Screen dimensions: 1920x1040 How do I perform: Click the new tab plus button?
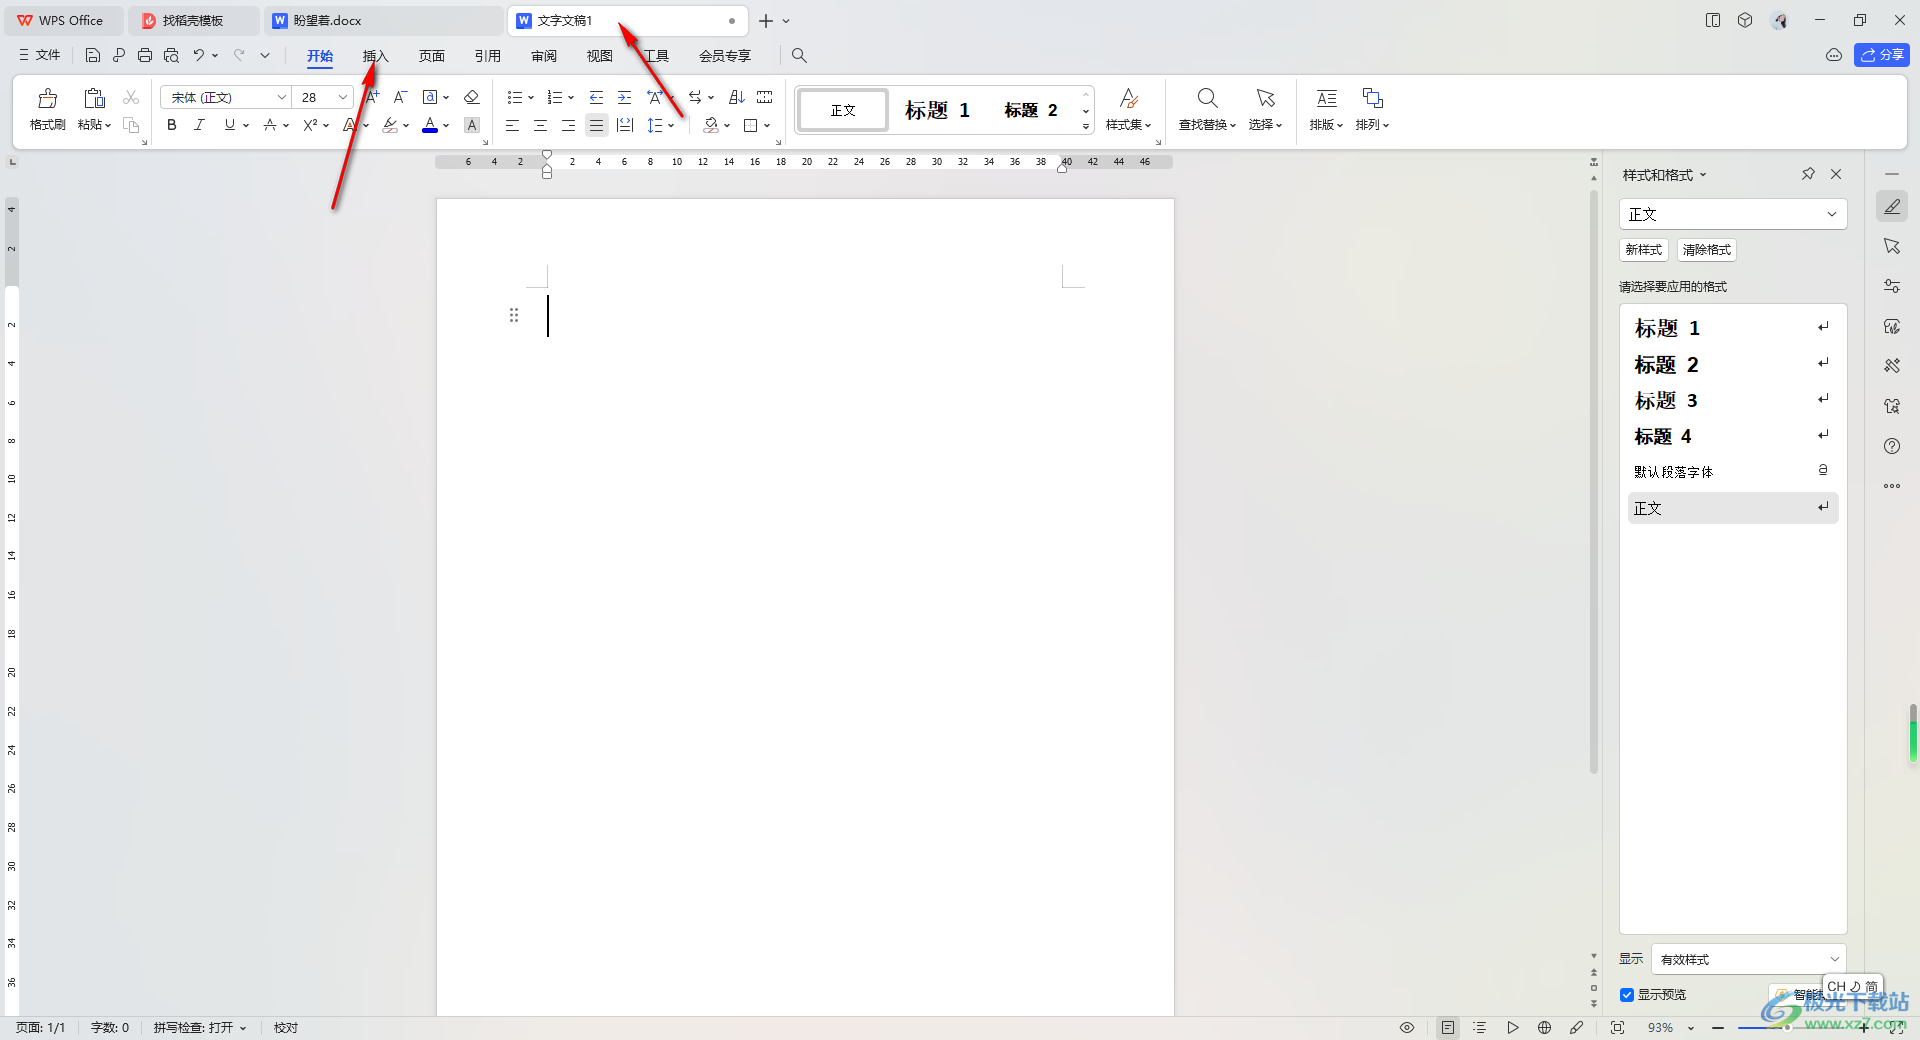pyautogui.click(x=766, y=20)
